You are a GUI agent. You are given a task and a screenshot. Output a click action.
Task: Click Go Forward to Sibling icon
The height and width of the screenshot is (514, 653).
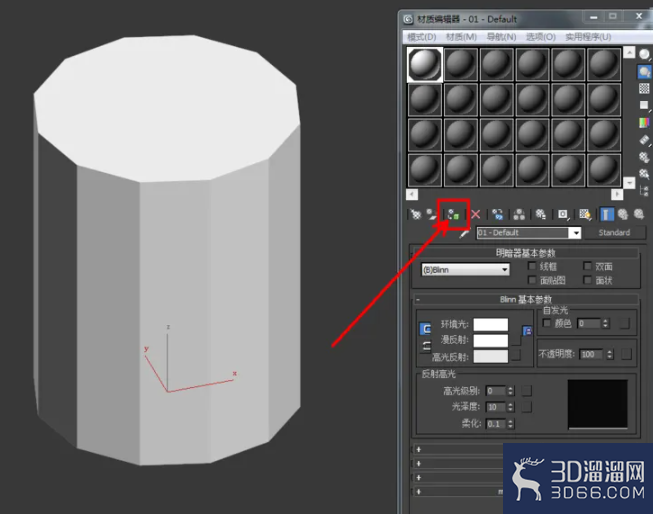[639, 215]
